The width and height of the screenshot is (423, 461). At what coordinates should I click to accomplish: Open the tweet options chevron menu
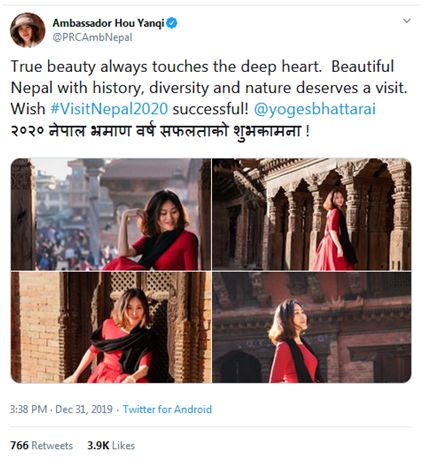406,21
